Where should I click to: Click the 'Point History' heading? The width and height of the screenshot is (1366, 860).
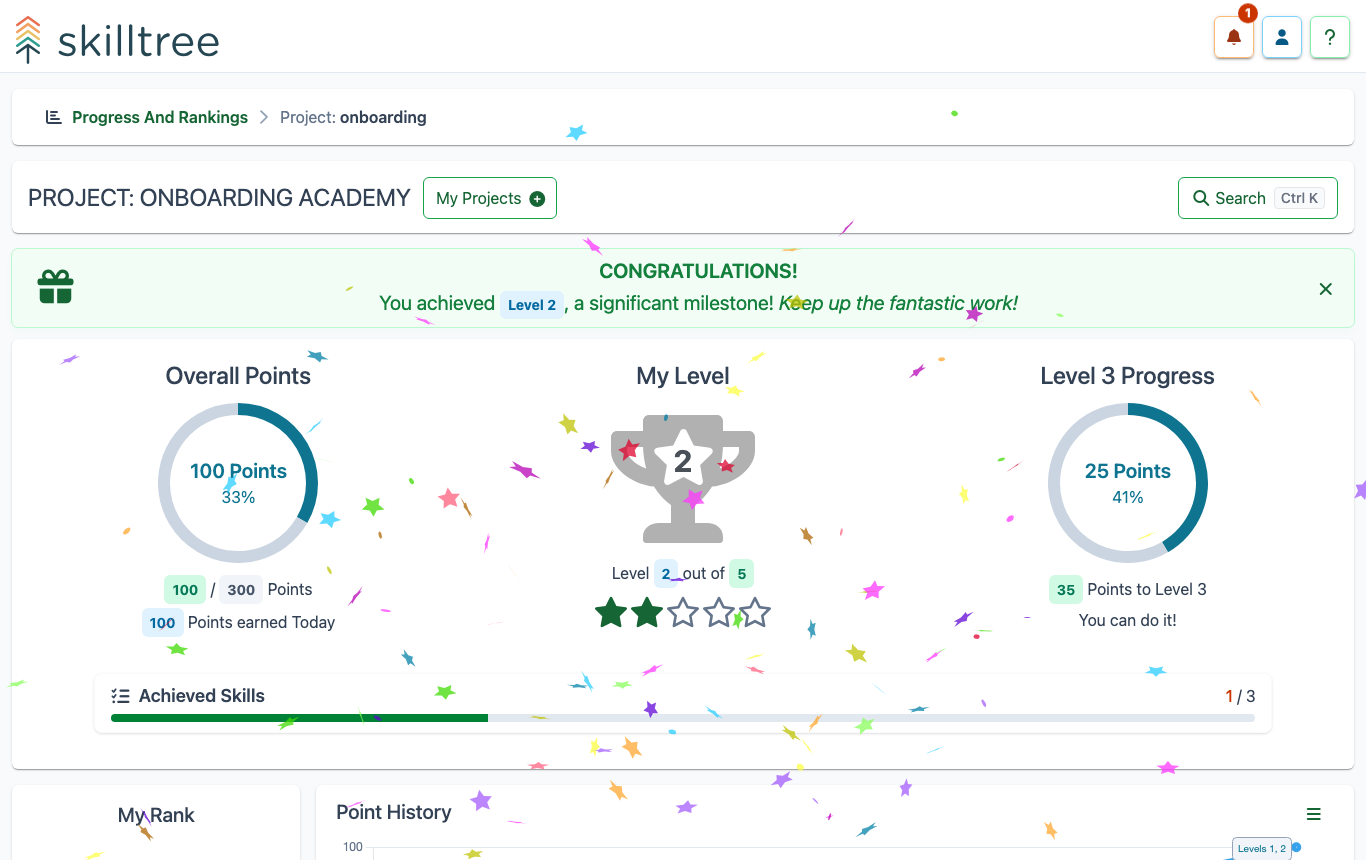tap(394, 812)
